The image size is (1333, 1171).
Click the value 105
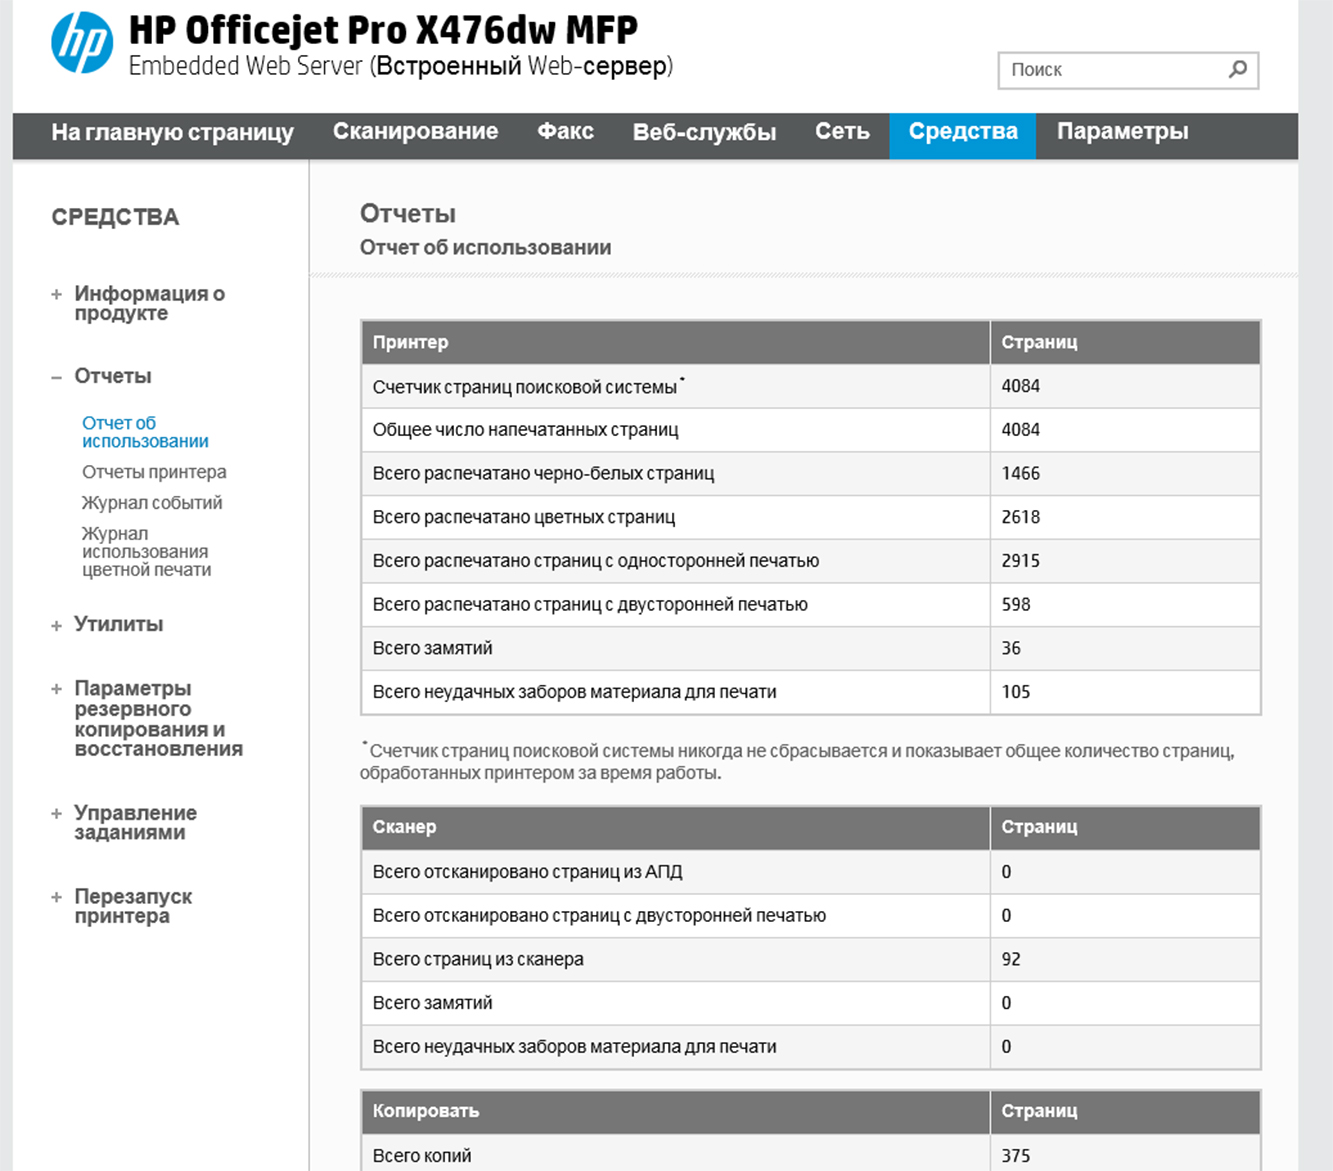pos(1016,692)
